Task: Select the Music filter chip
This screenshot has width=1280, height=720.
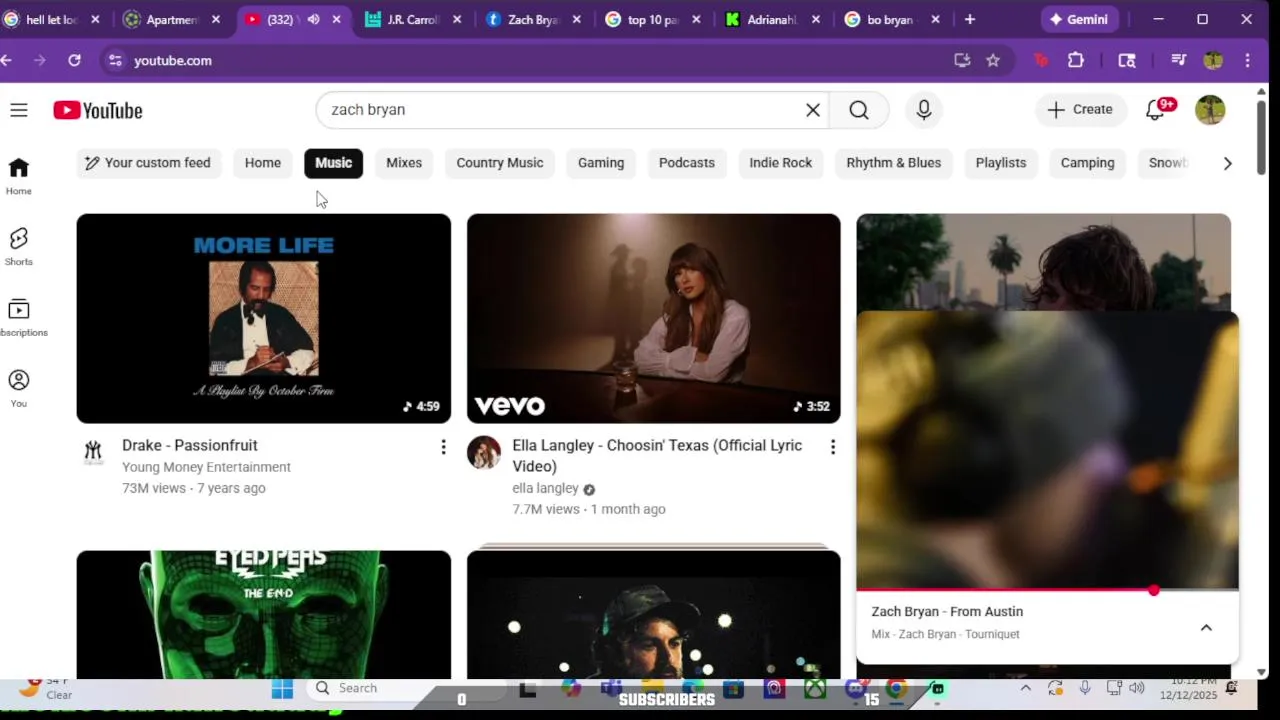Action: (334, 163)
